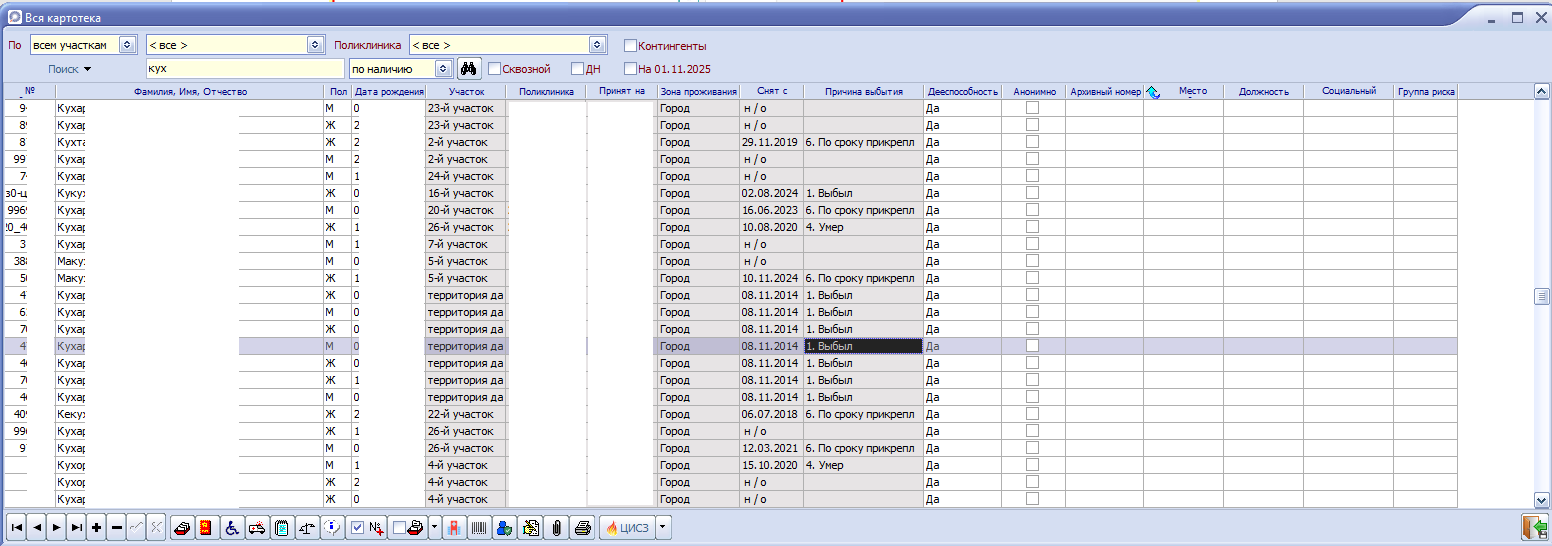The image size is (1552, 546).
Task: Click the ambulance icon in toolbar
Action: pyautogui.click(x=256, y=528)
